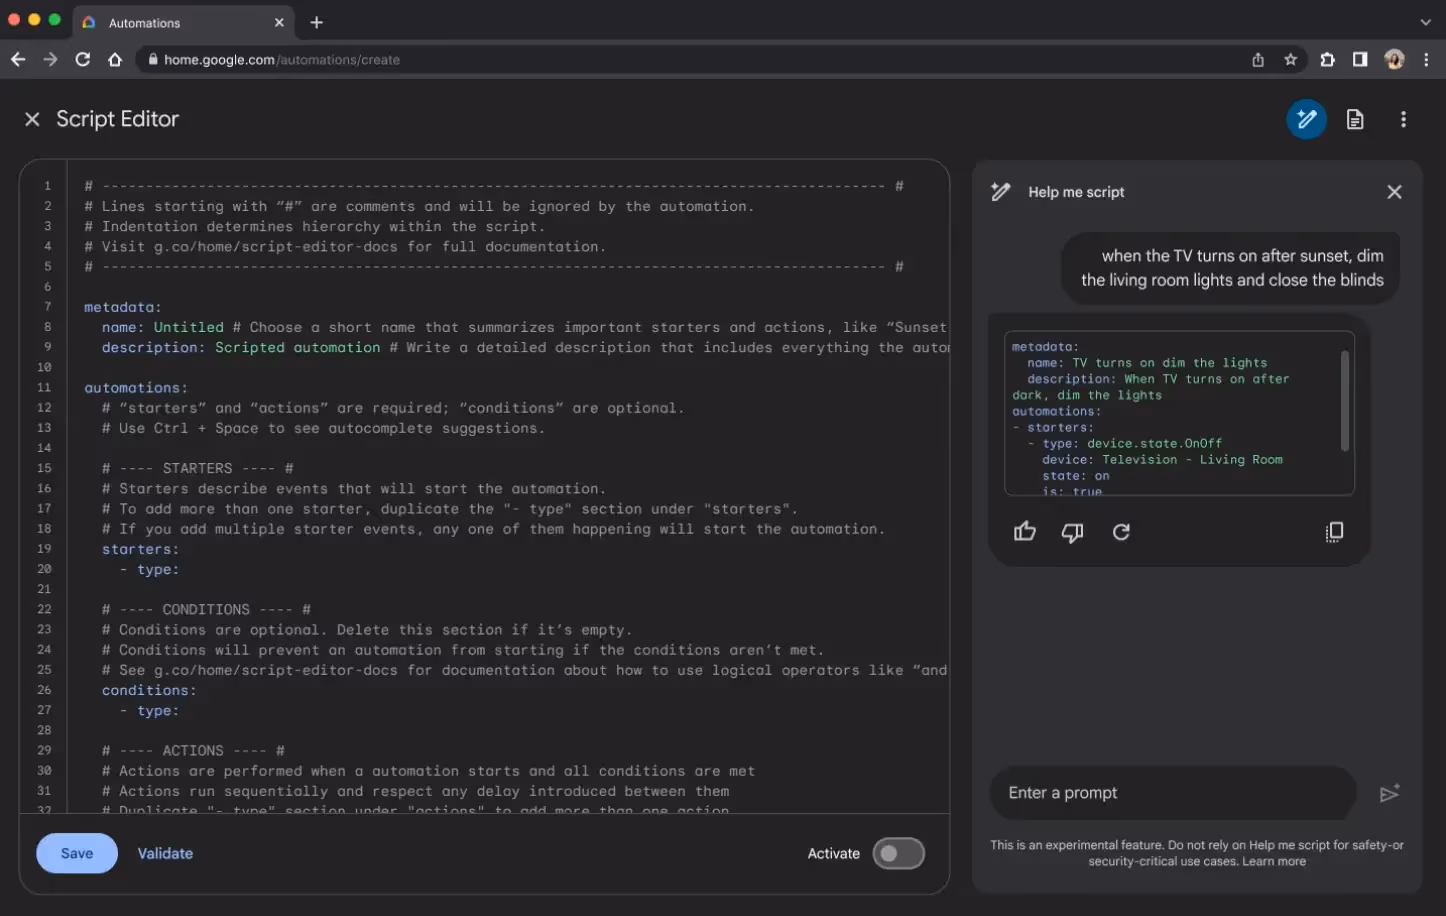Go back in browser history
This screenshot has width=1446, height=916.
pos(18,60)
